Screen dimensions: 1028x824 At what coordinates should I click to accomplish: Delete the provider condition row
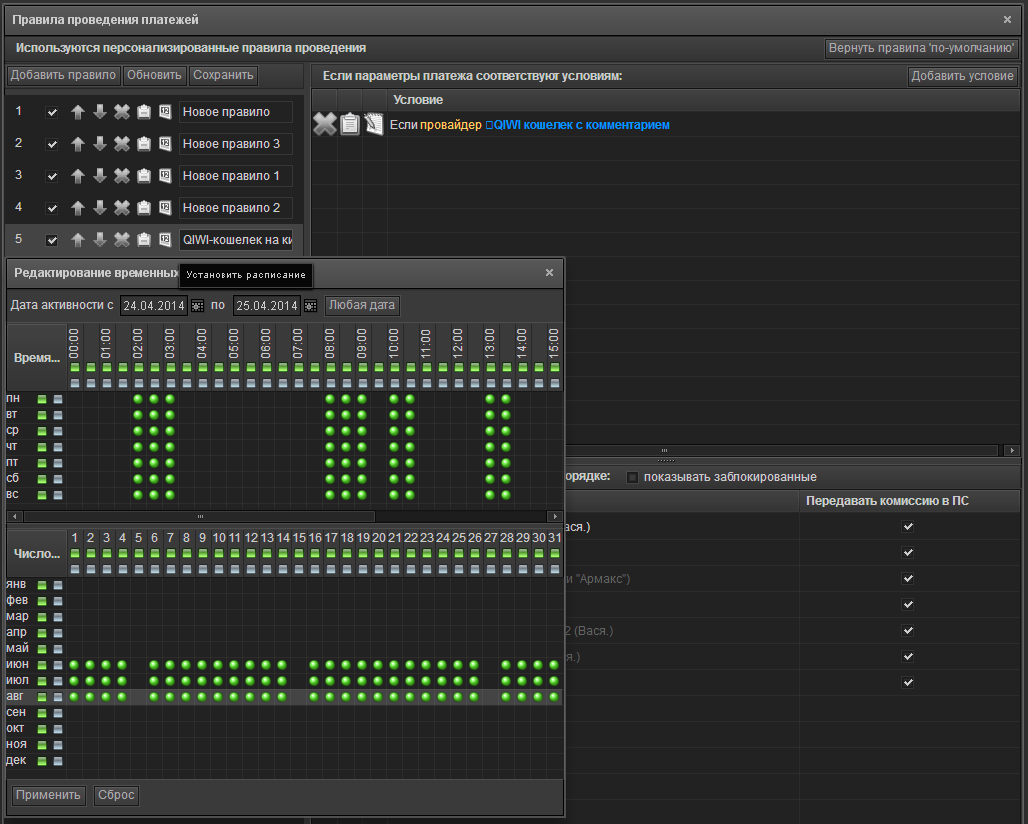click(x=325, y=124)
